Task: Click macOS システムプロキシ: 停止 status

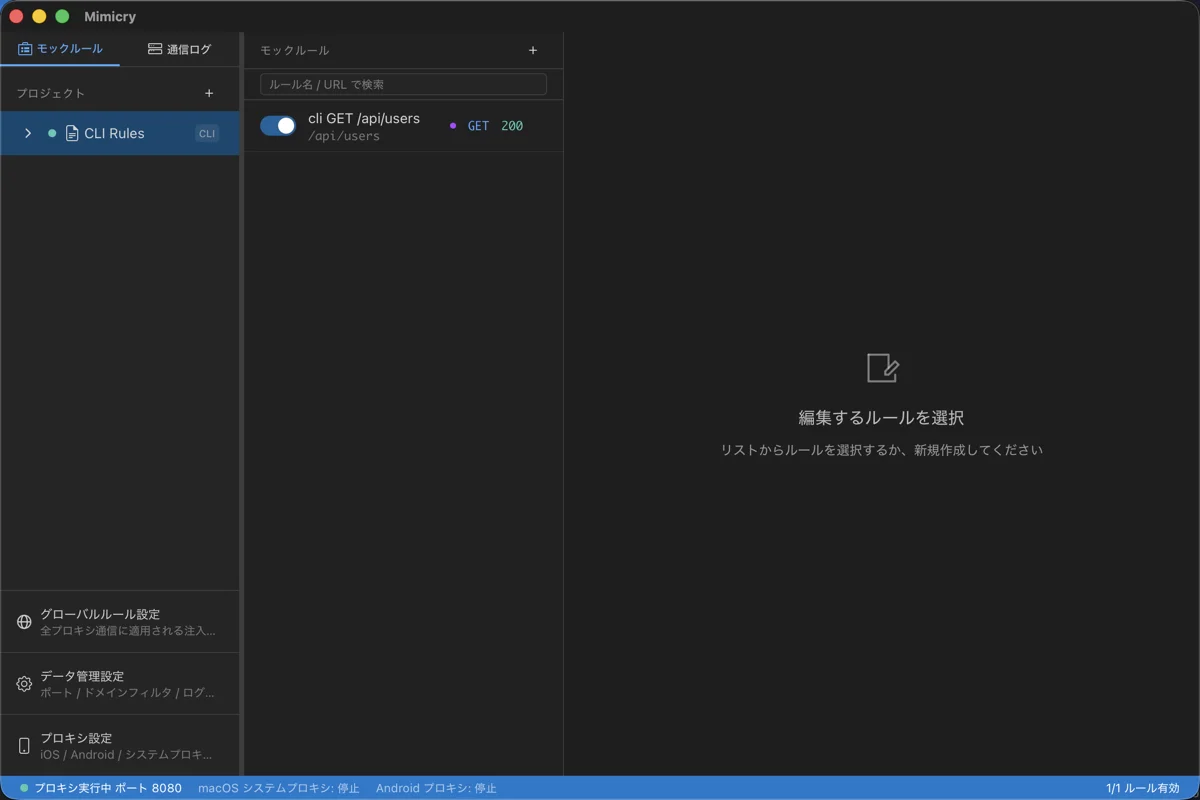Action: [279, 788]
